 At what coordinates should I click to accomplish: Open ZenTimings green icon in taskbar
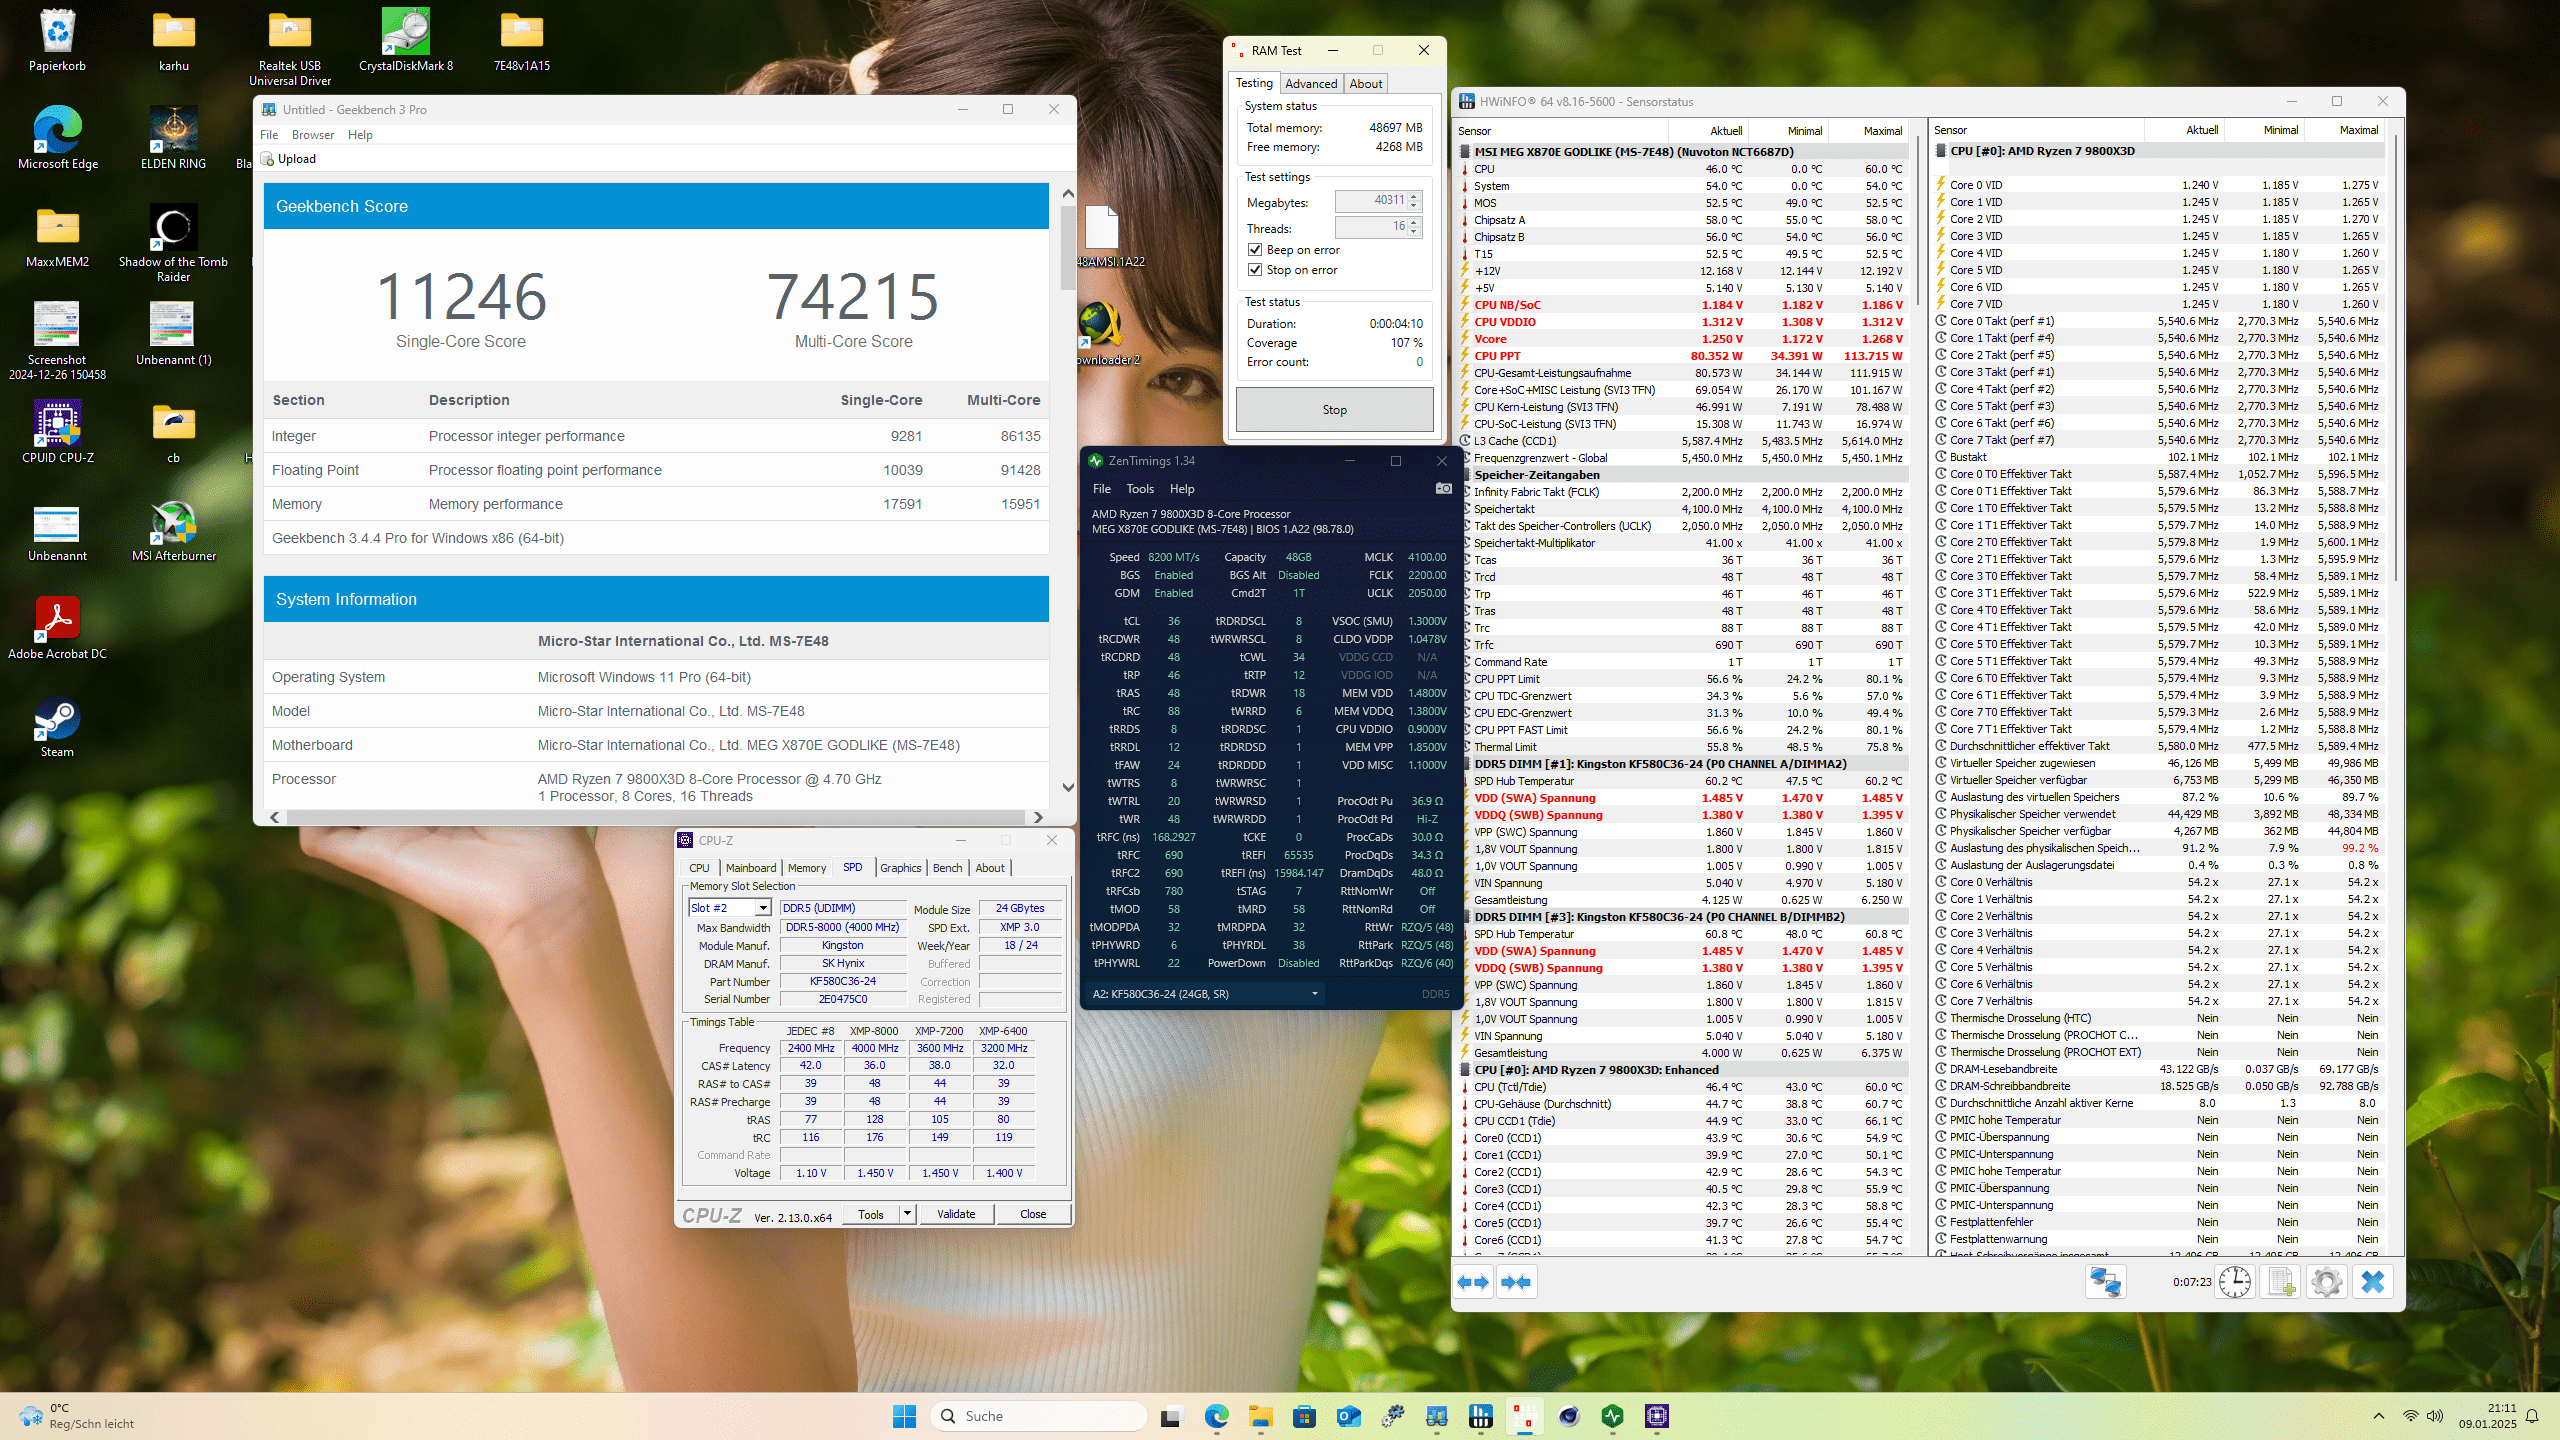1612,1416
